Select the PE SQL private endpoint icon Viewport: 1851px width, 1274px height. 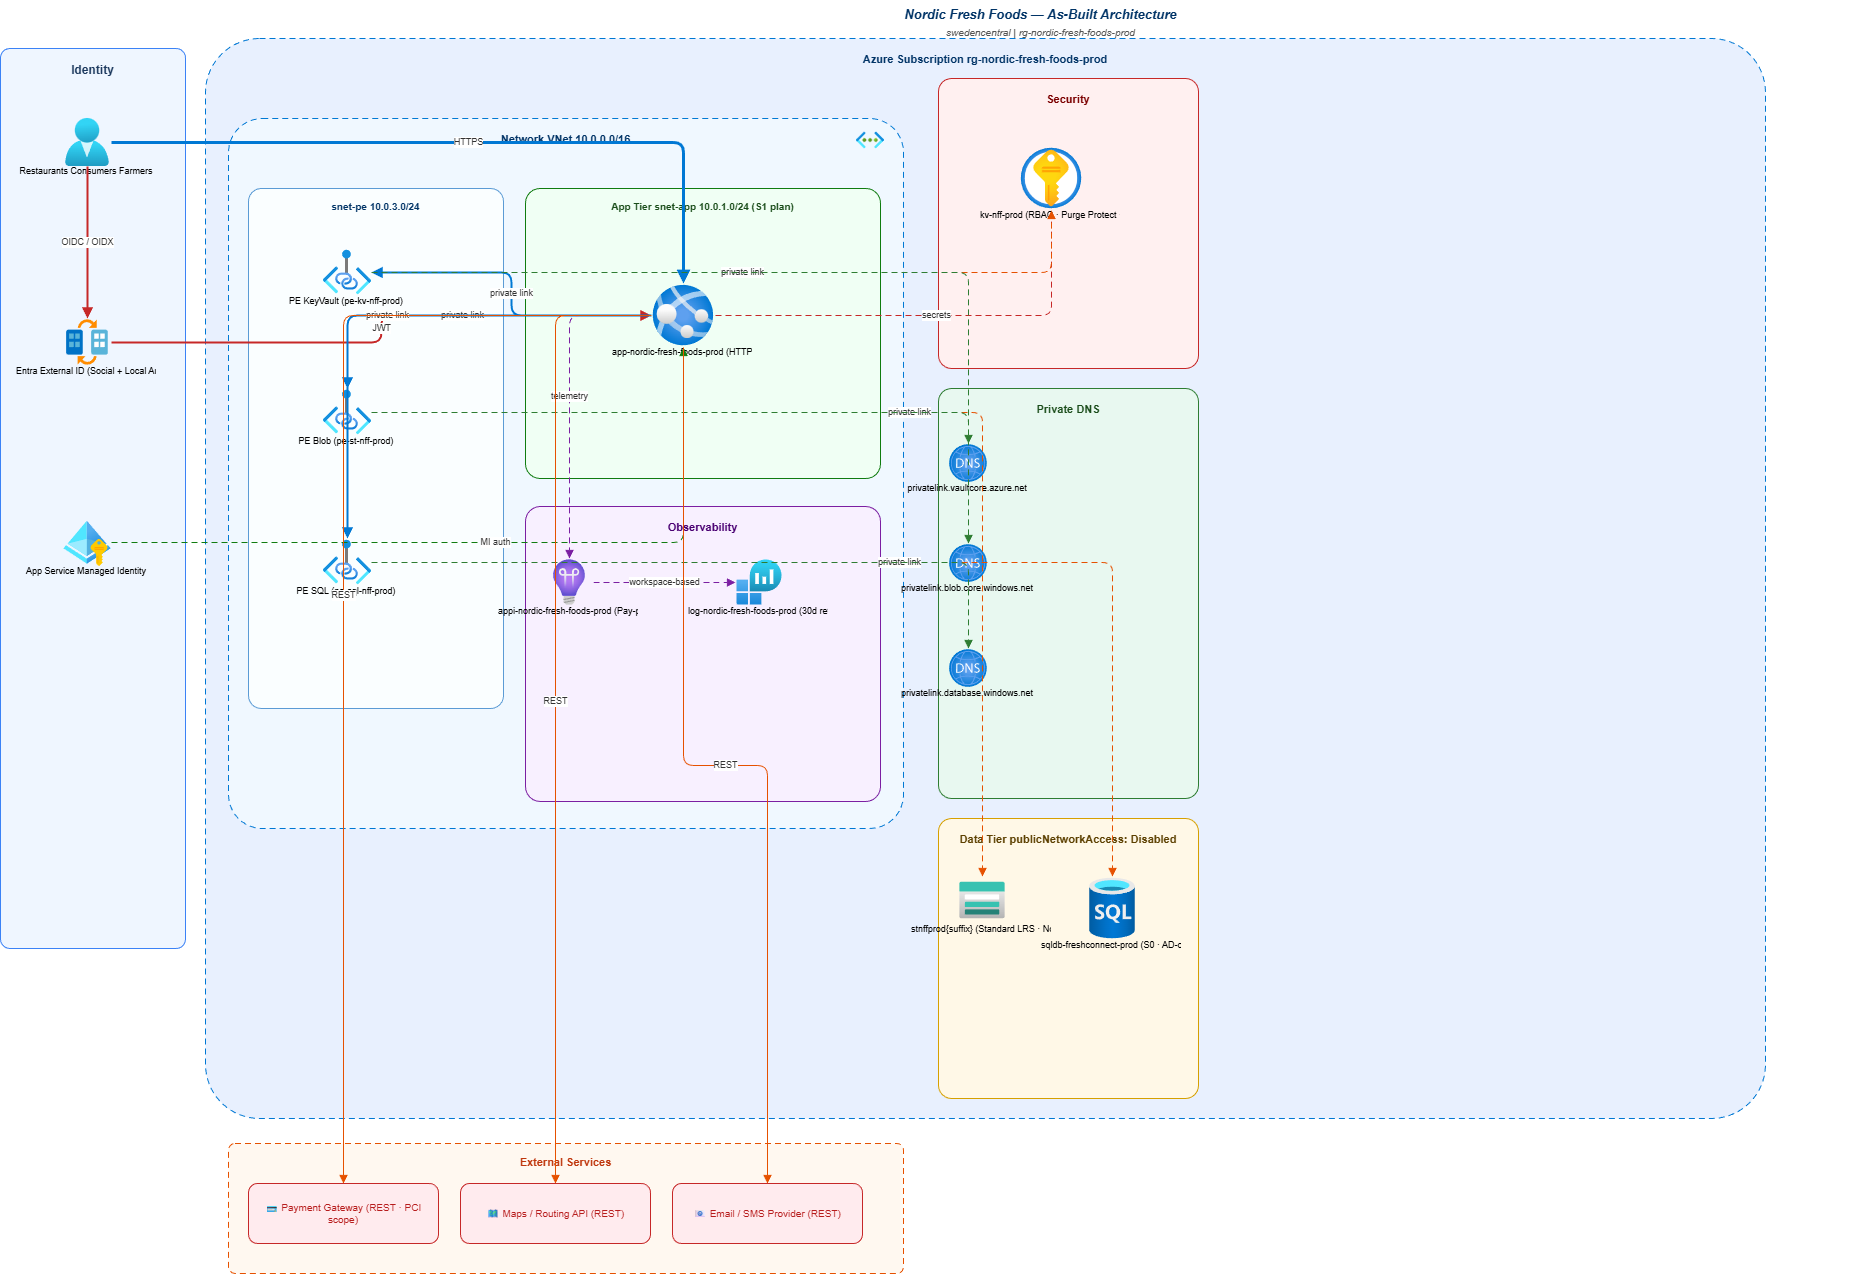[346, 569]
